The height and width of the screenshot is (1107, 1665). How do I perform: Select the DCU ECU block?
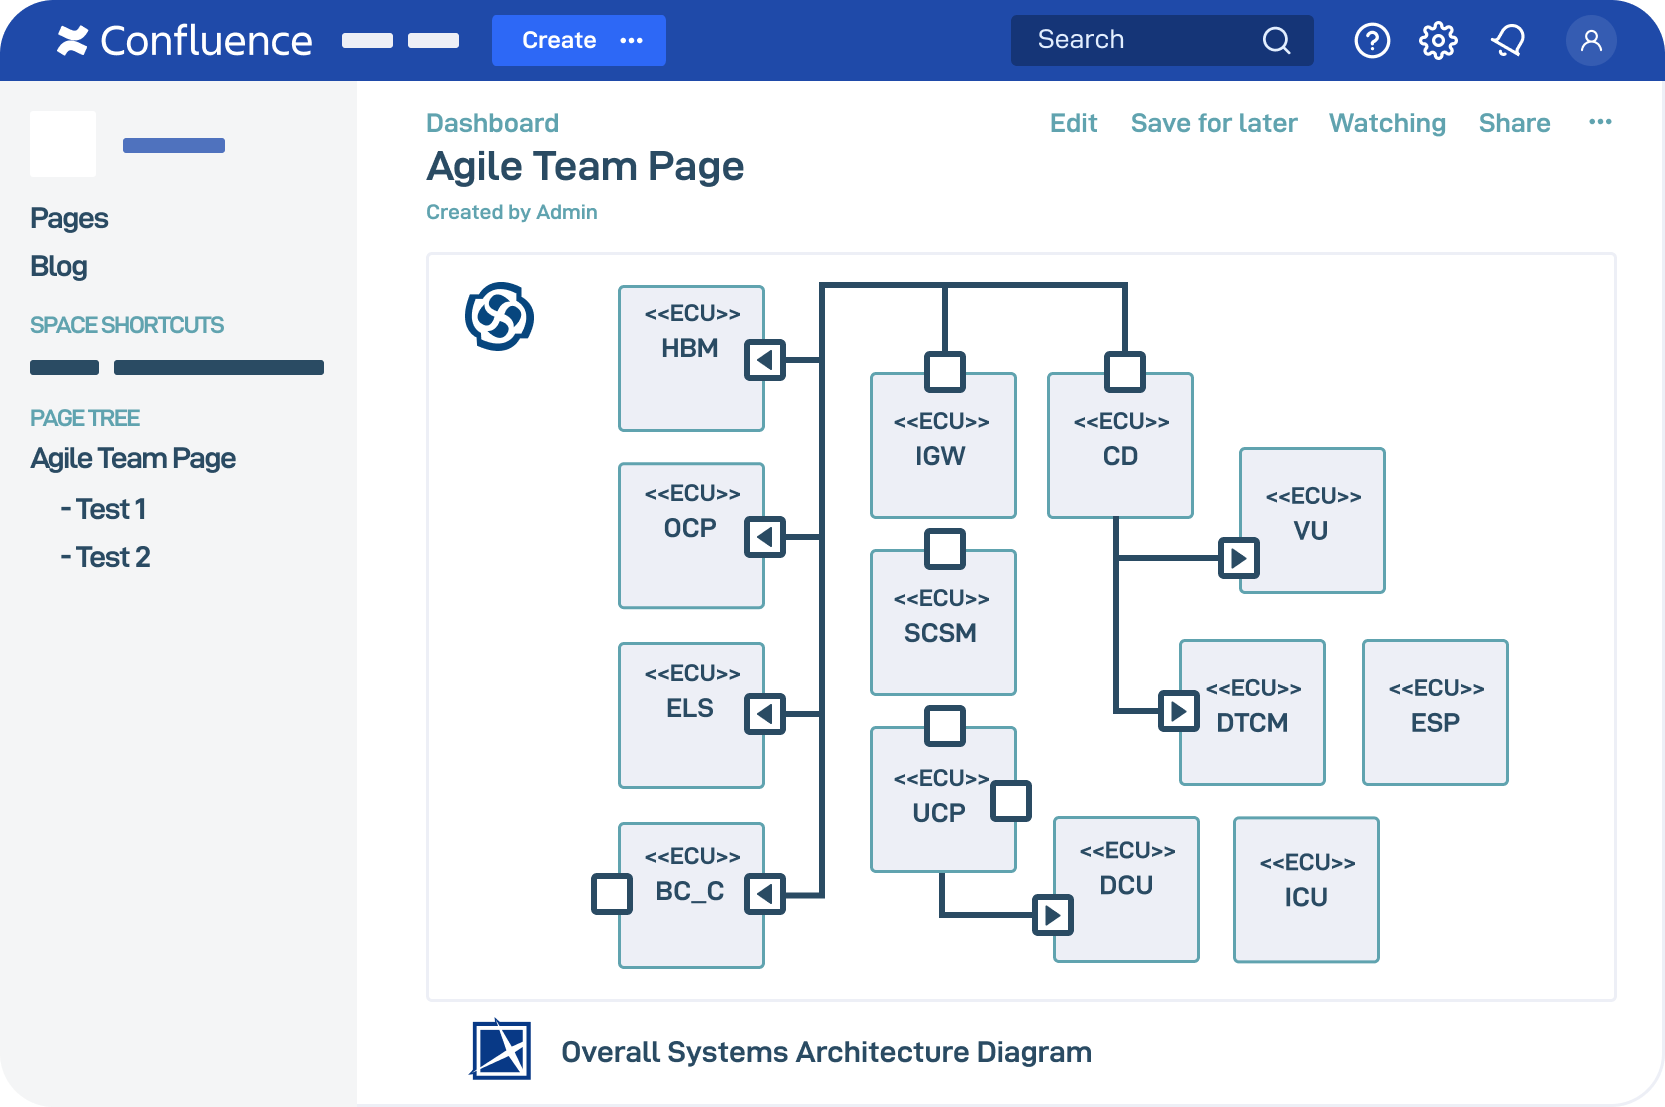[x=1126, y=890]
